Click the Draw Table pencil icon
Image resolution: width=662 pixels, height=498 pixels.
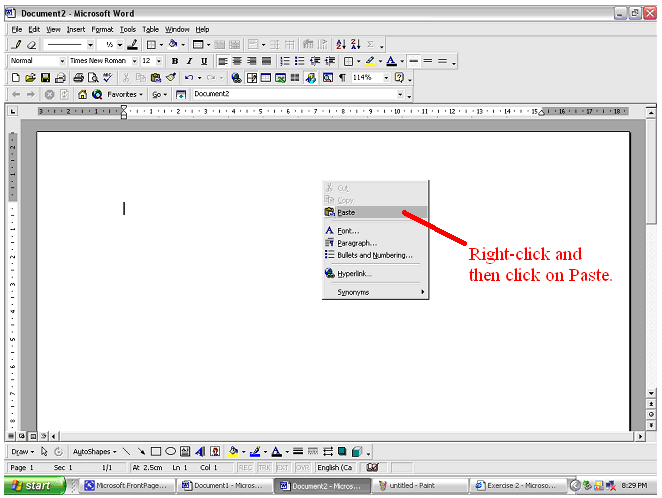click(x=17, y=44)
